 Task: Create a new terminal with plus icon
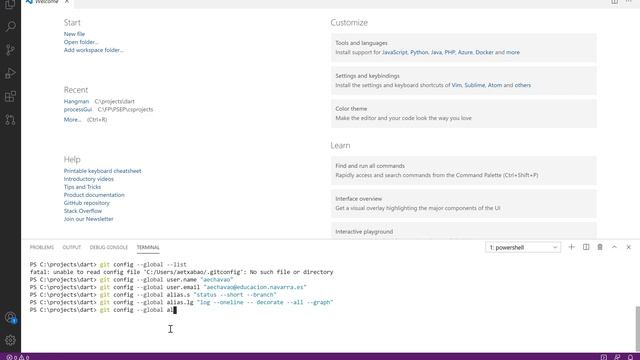pyautogui.click(x=571, y=247)
